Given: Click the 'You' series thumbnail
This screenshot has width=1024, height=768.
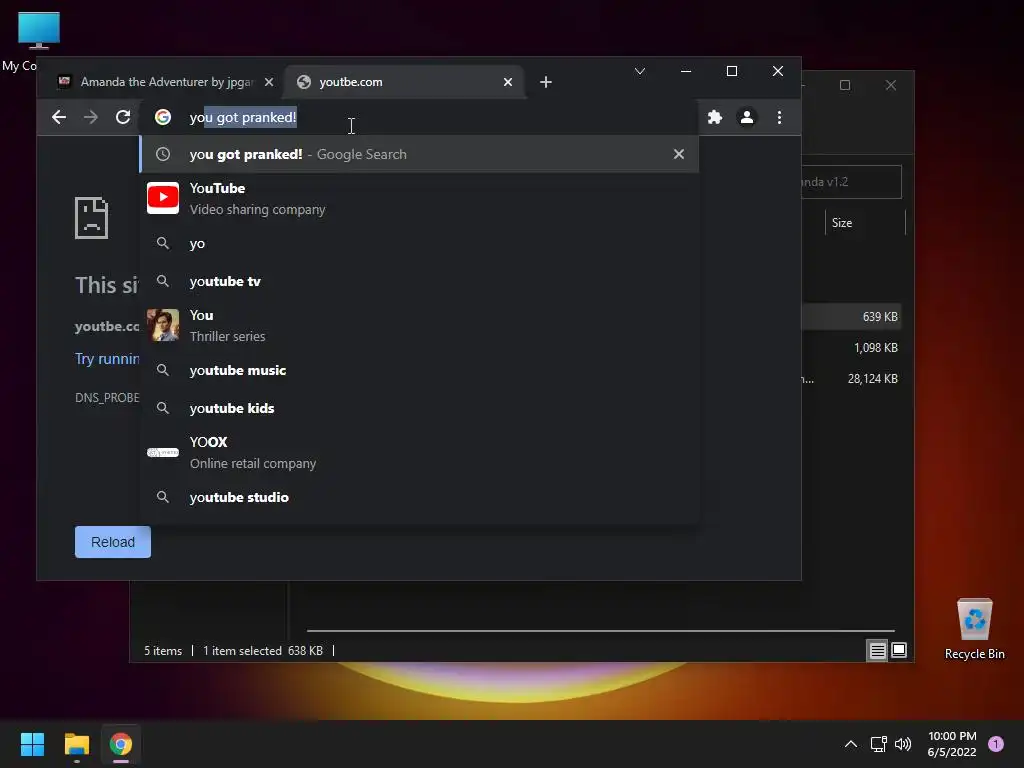Looking at the screenshot, I should (x=163, y=325).
